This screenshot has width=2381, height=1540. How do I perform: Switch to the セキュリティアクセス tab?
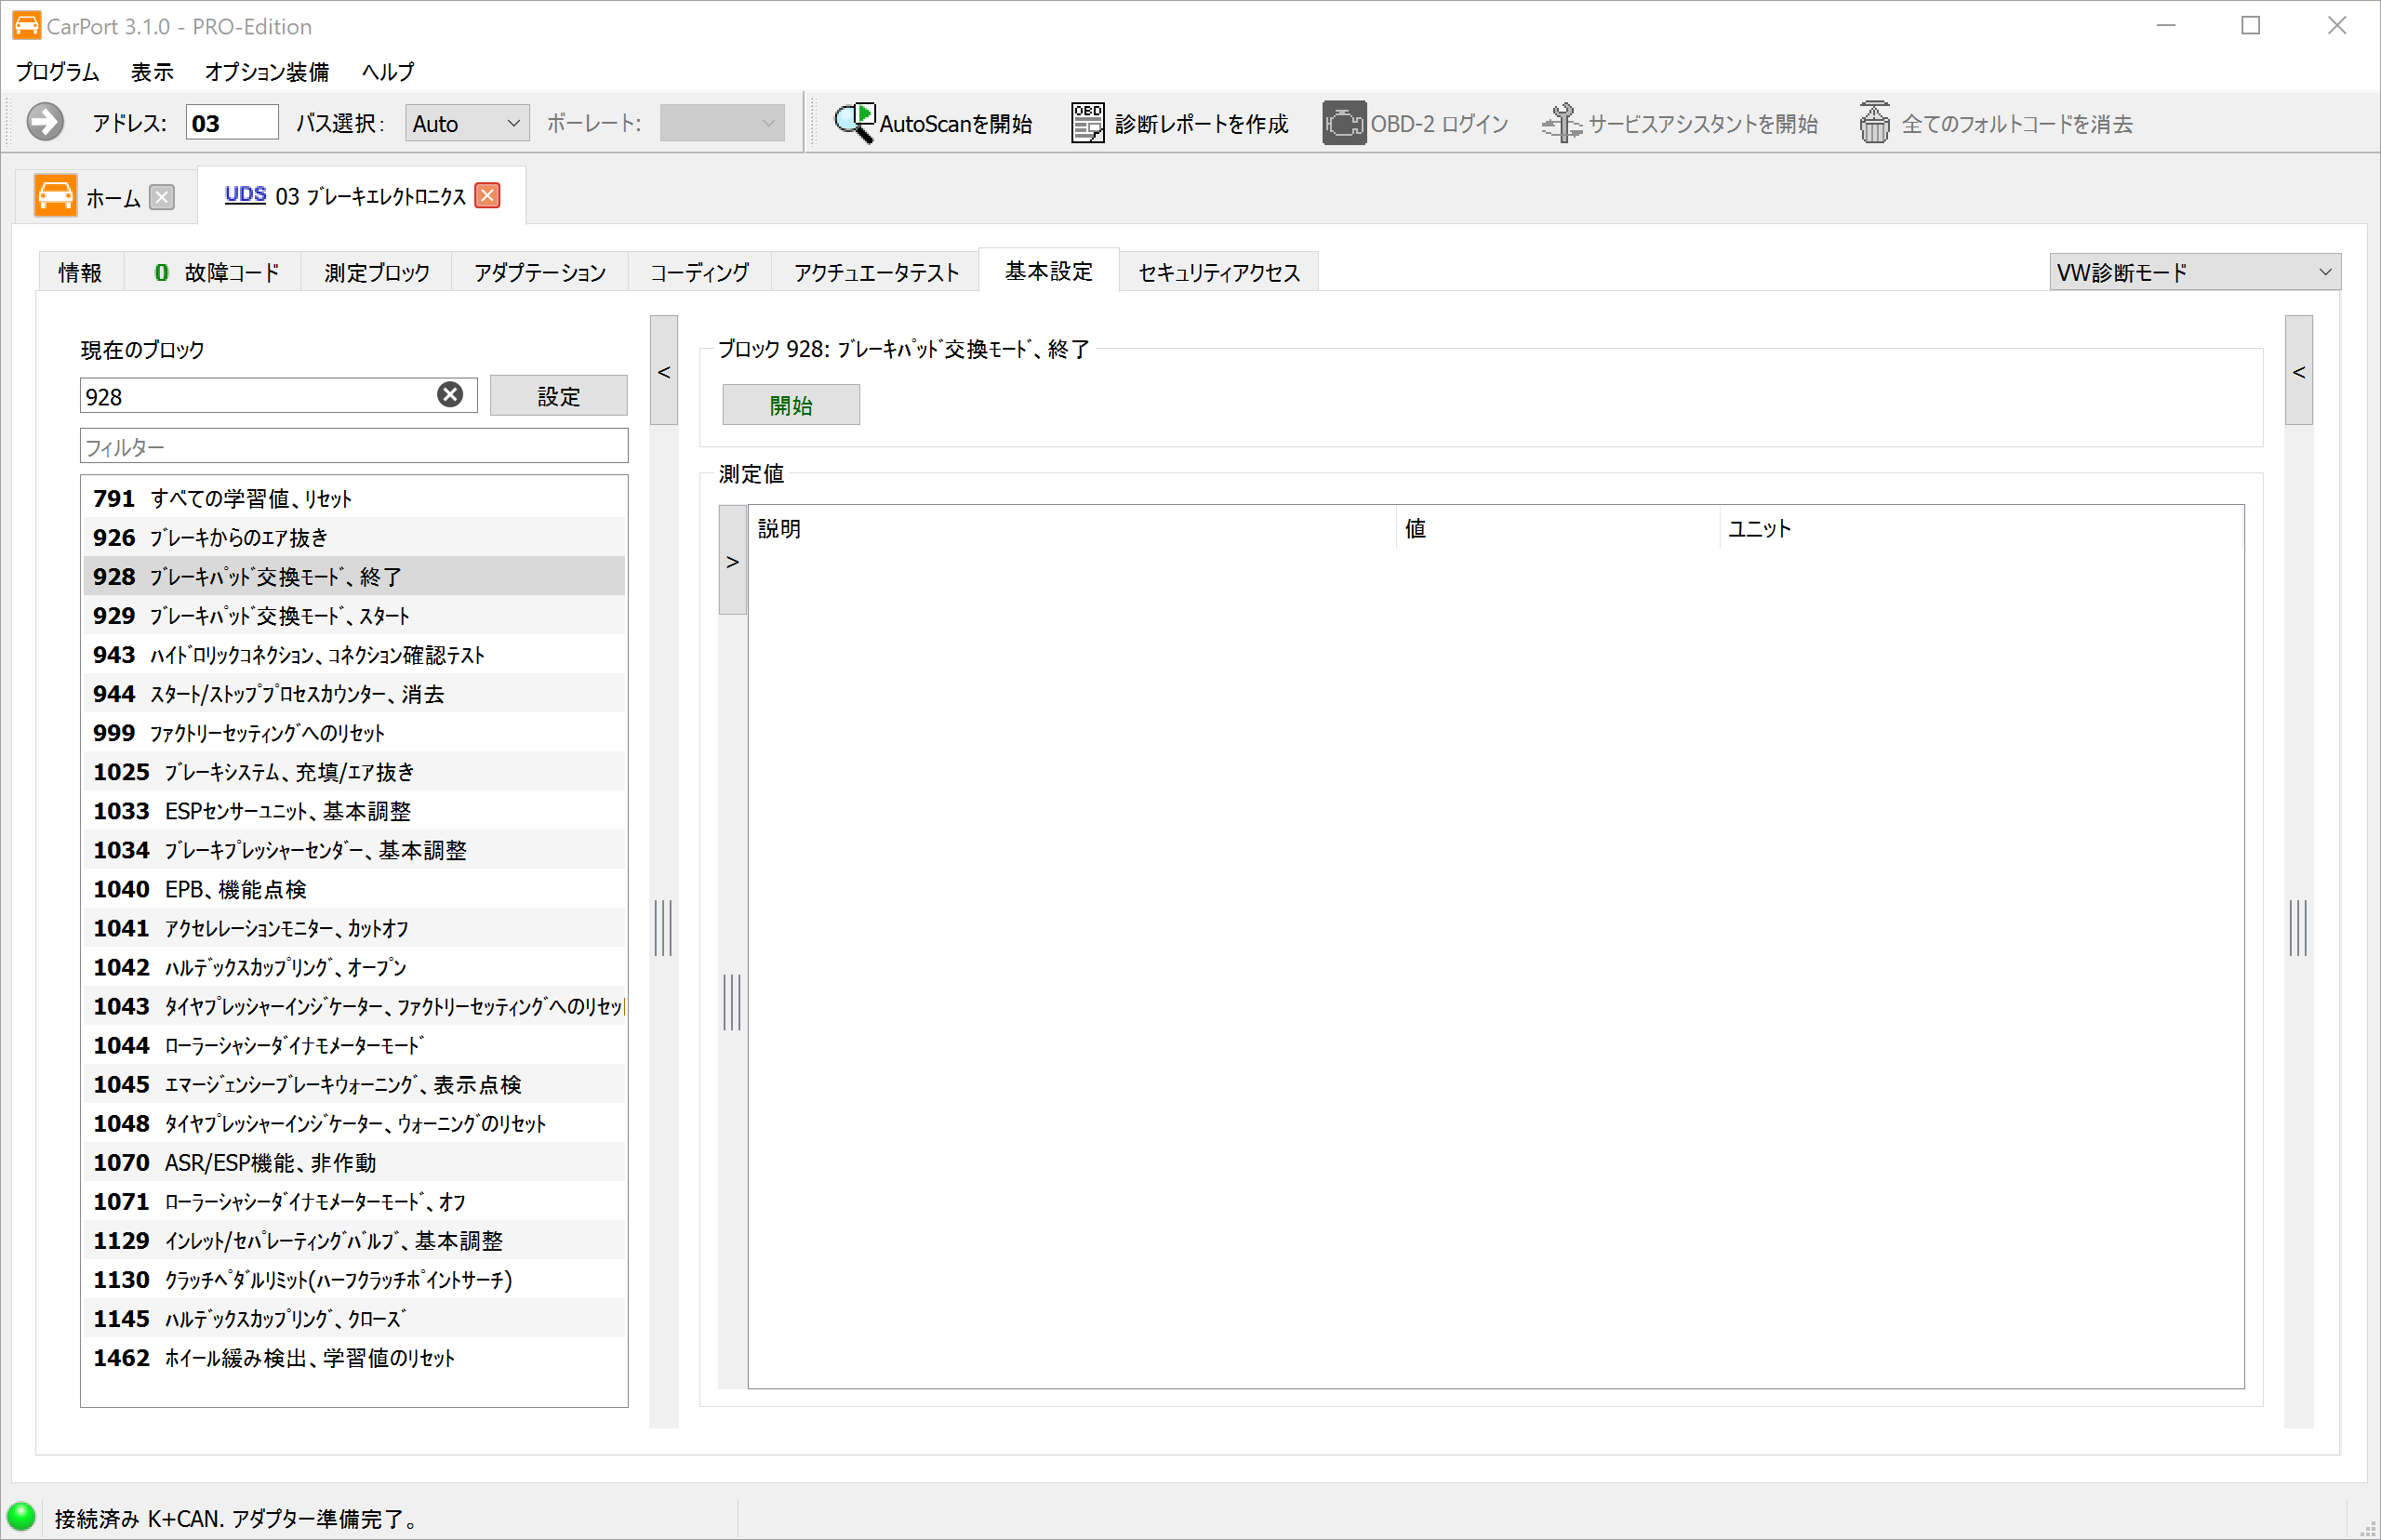click(1218, 272)
